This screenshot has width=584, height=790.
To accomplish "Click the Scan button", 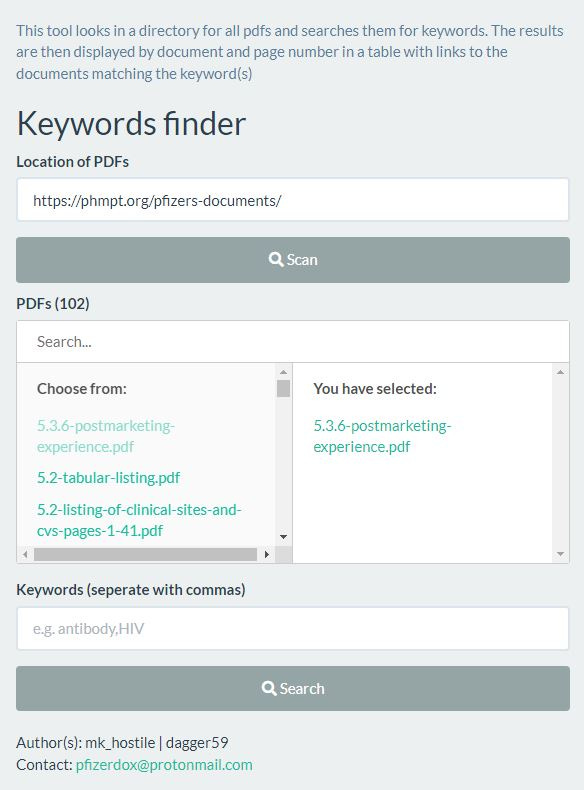I will point(293,260).
